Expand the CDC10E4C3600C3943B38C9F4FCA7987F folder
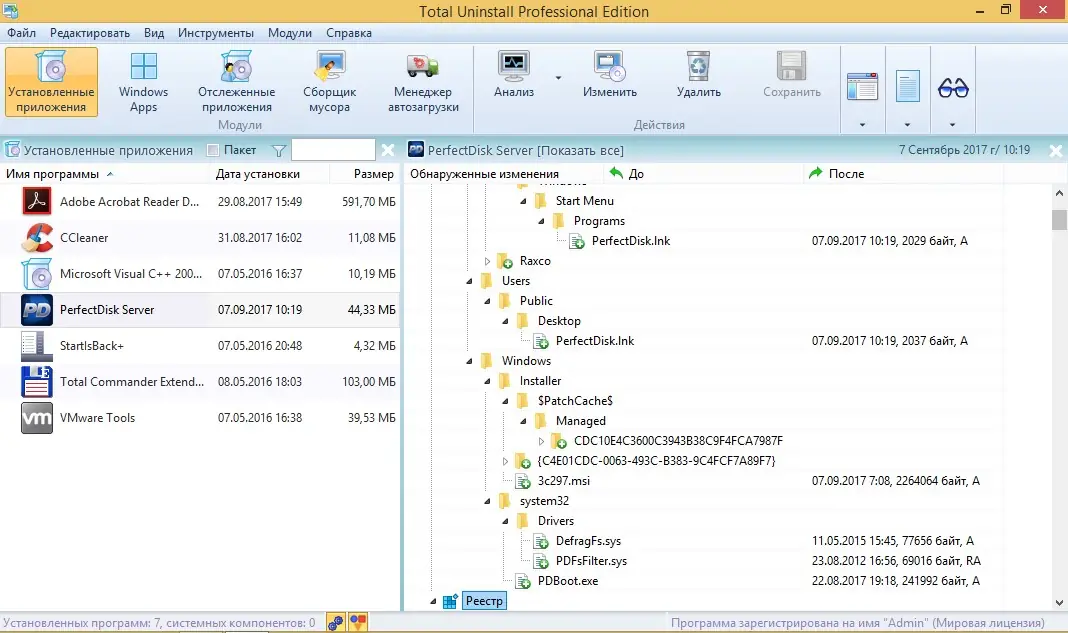Image resolution: width=1068 pixels, height=633 pixels. click(x=541, y=441)
